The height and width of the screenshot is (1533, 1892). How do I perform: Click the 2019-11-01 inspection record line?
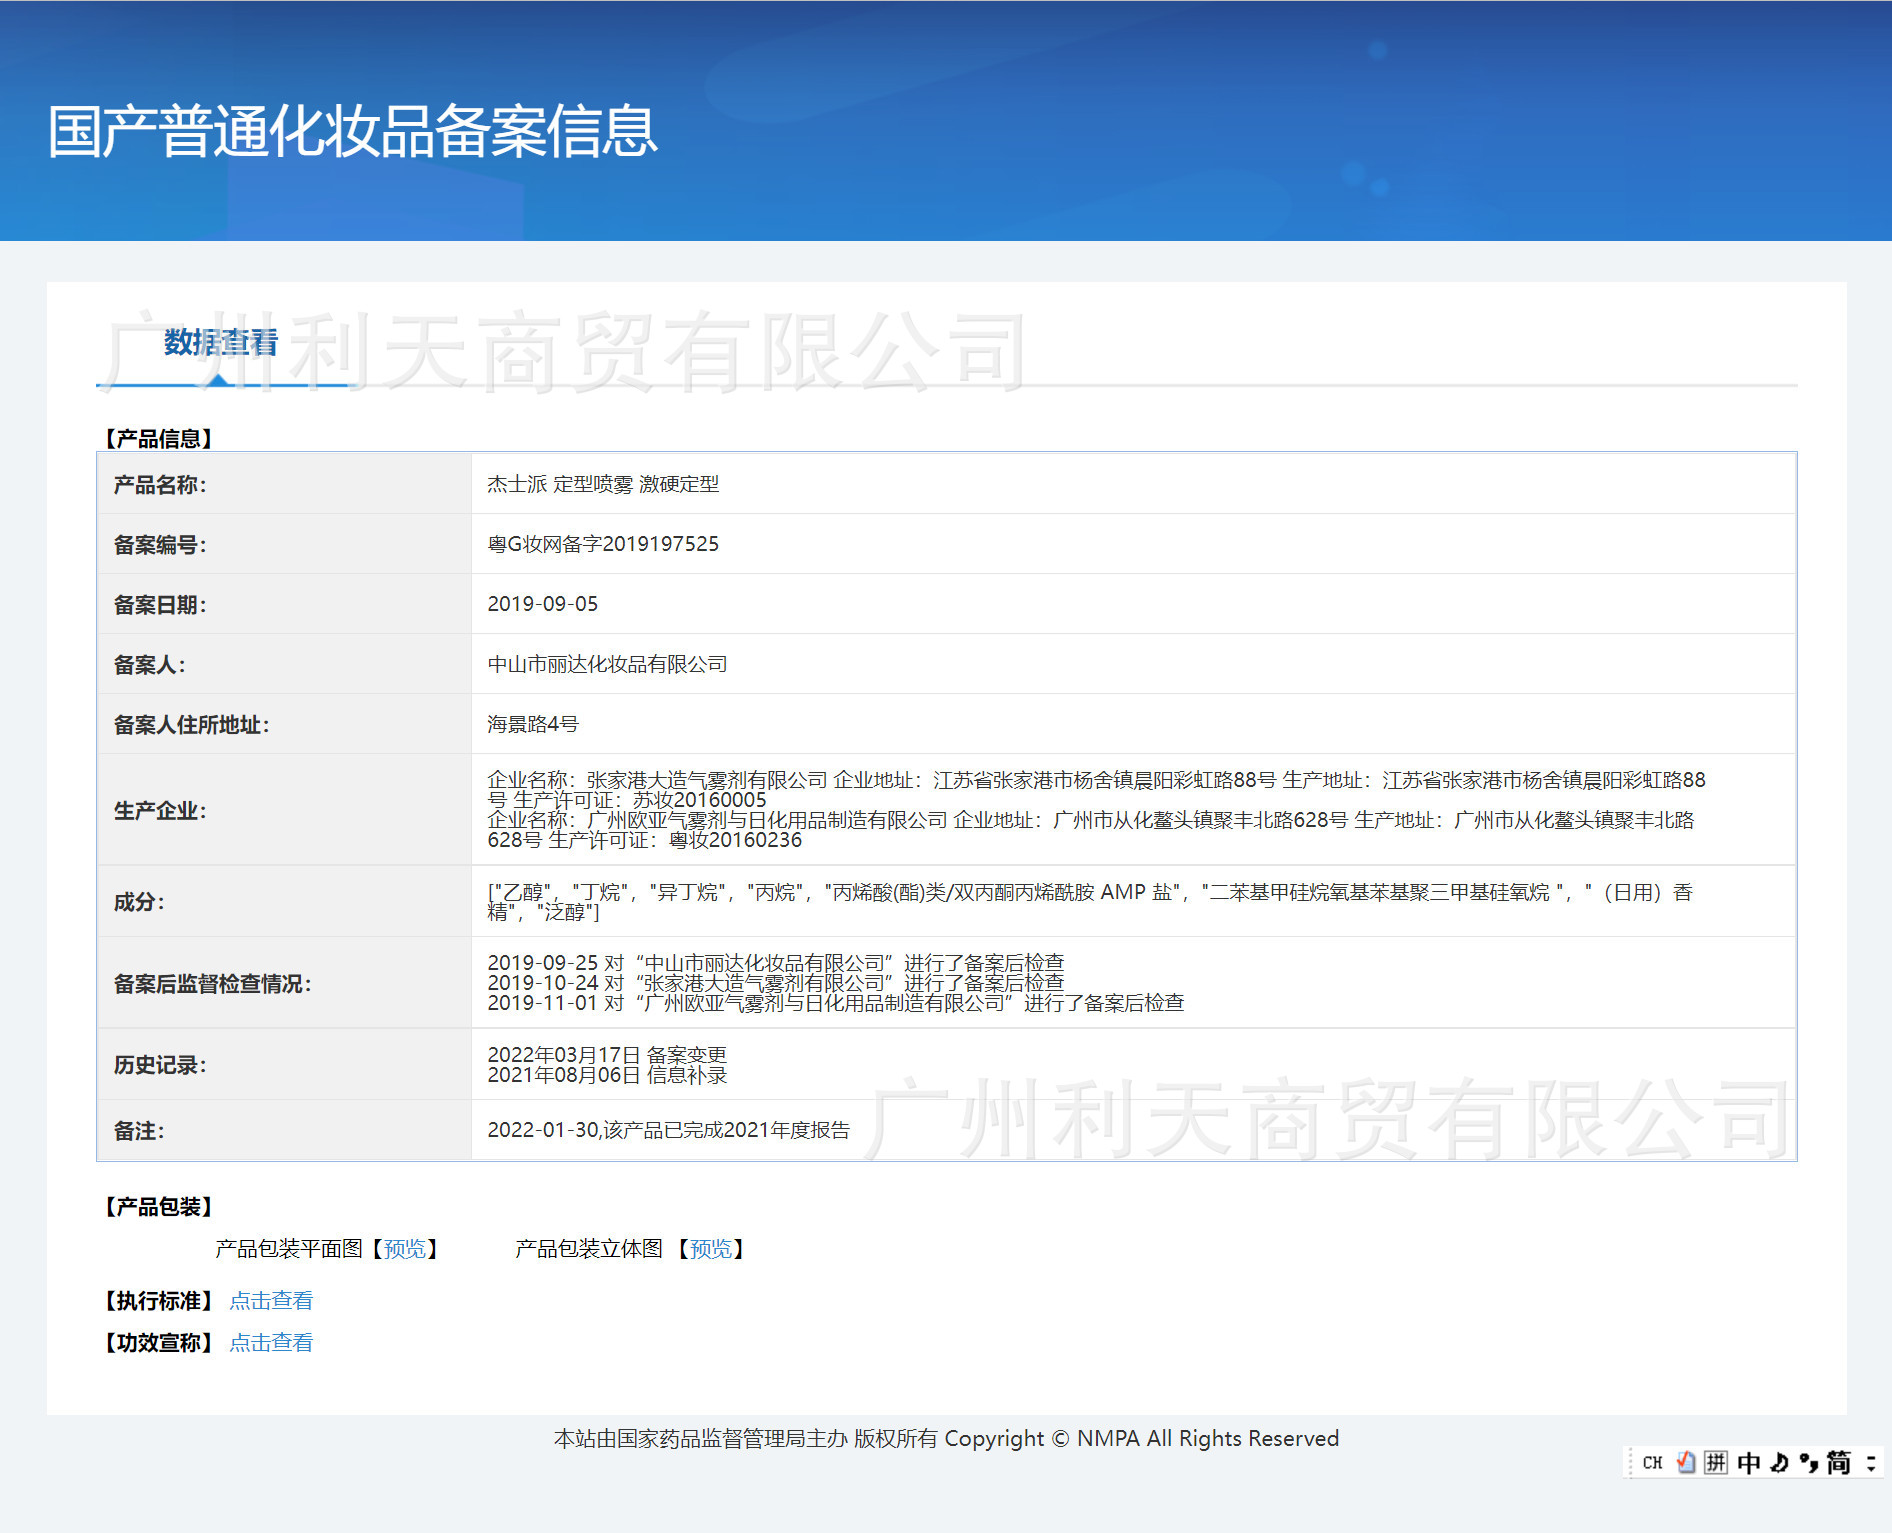coord(836,1003)
